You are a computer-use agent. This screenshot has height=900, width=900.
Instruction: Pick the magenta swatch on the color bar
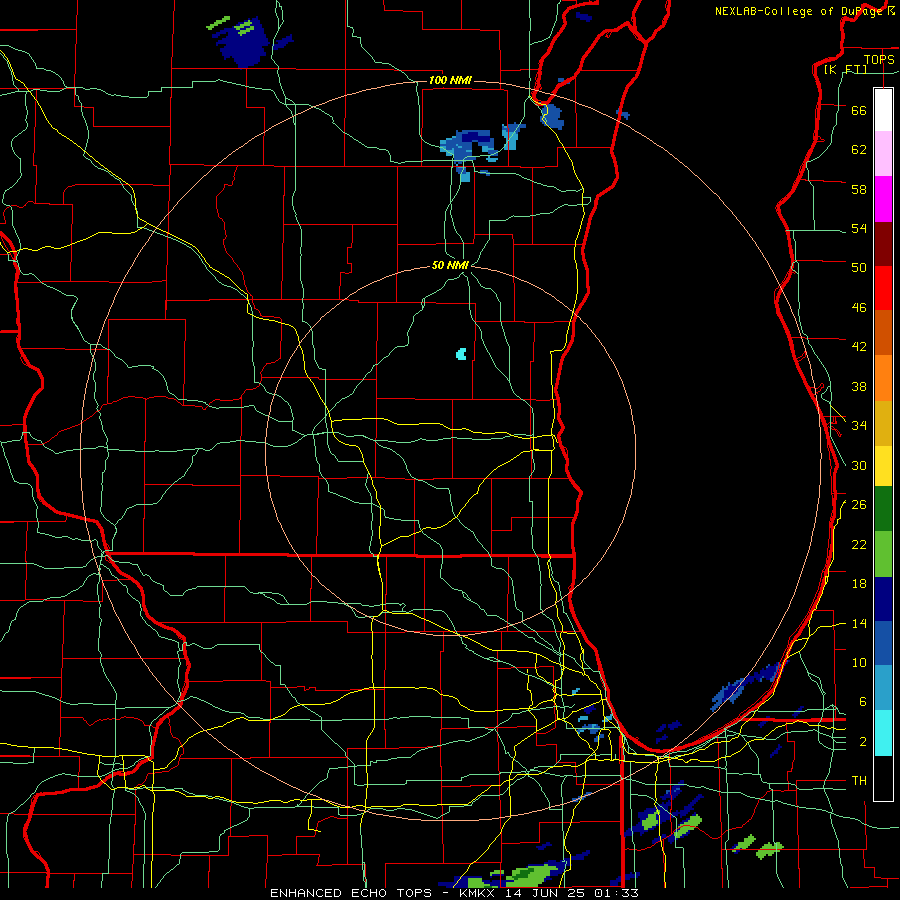click(x=883, y=199)
